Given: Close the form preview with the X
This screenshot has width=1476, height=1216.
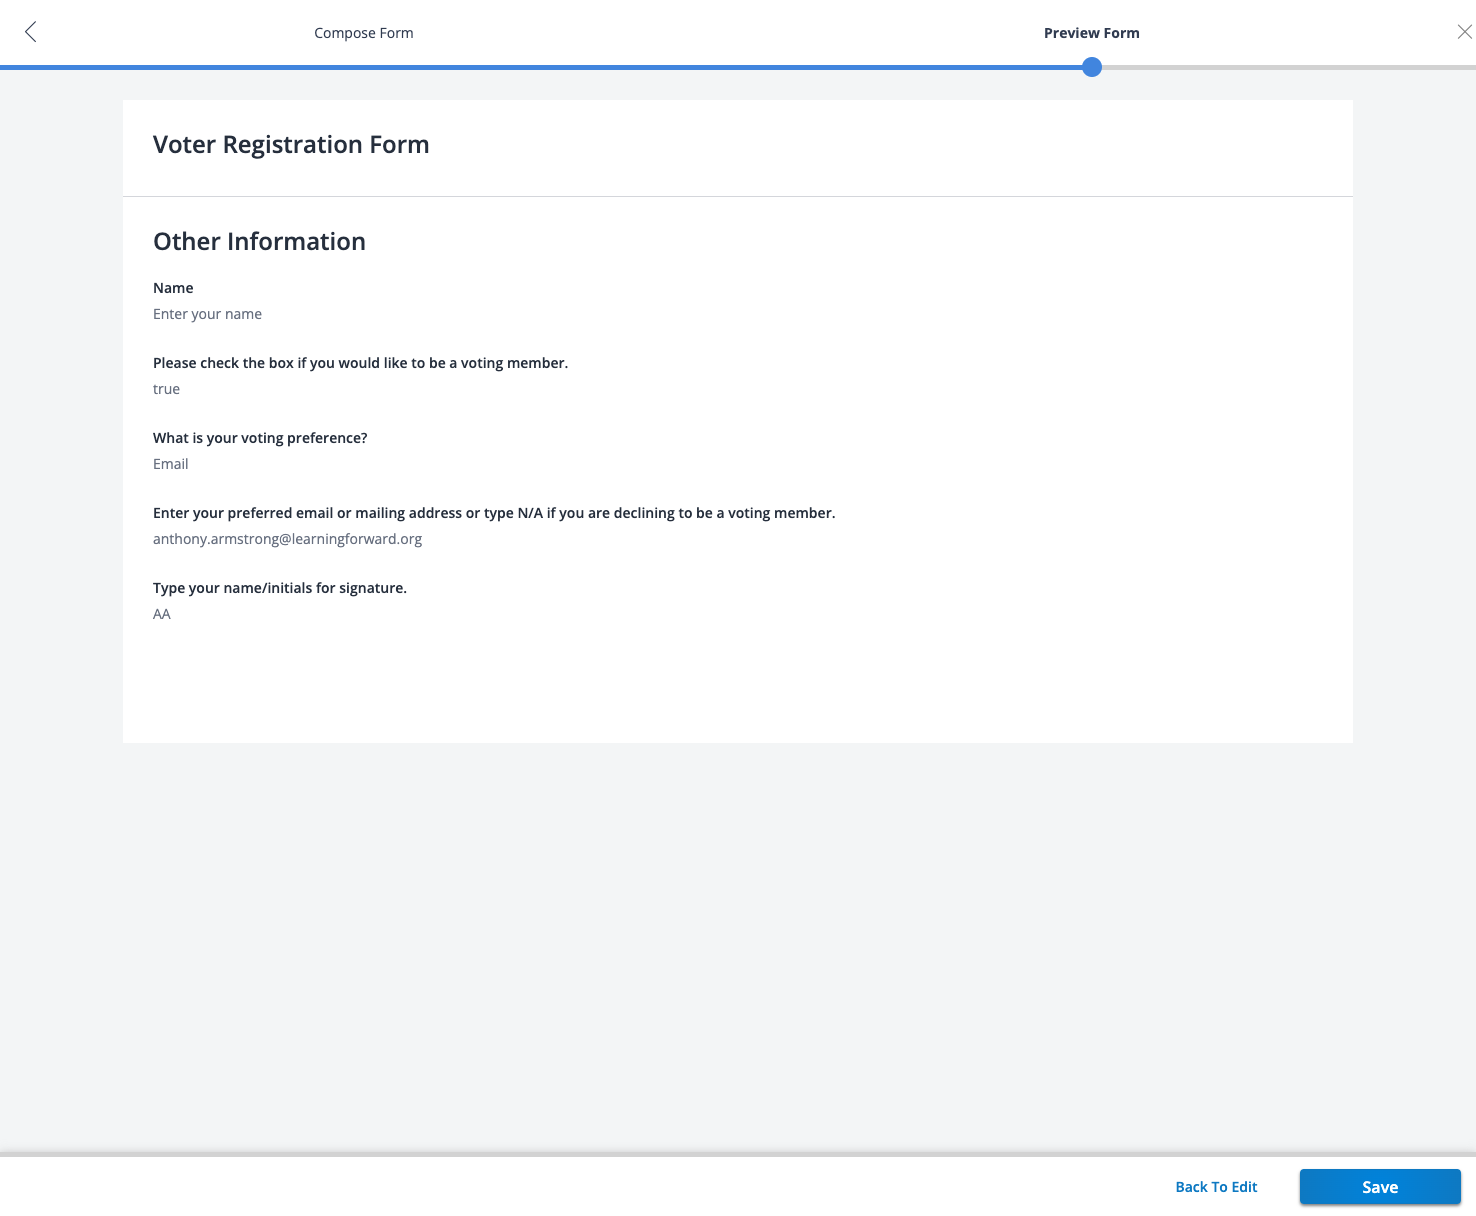Looking at the screenshot, I should coord(1464,32).
